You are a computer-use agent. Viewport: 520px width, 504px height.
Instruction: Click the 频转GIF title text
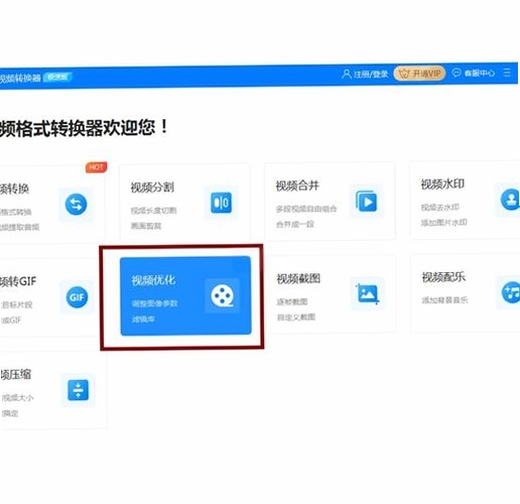click(x=18, y=282)
